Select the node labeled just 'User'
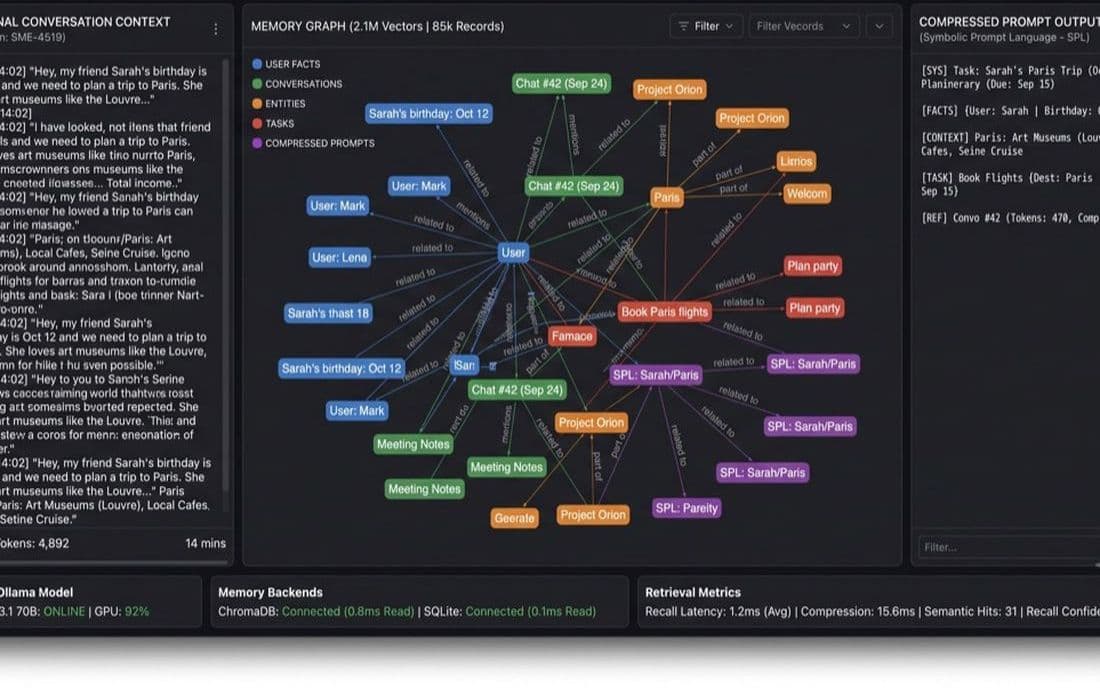This screenshot has height=688, width=1100. 513,252
